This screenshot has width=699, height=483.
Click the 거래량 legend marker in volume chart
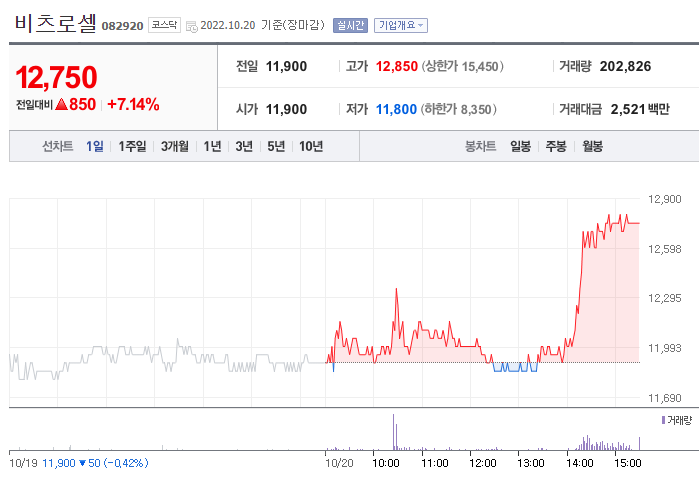pos(663,420)
